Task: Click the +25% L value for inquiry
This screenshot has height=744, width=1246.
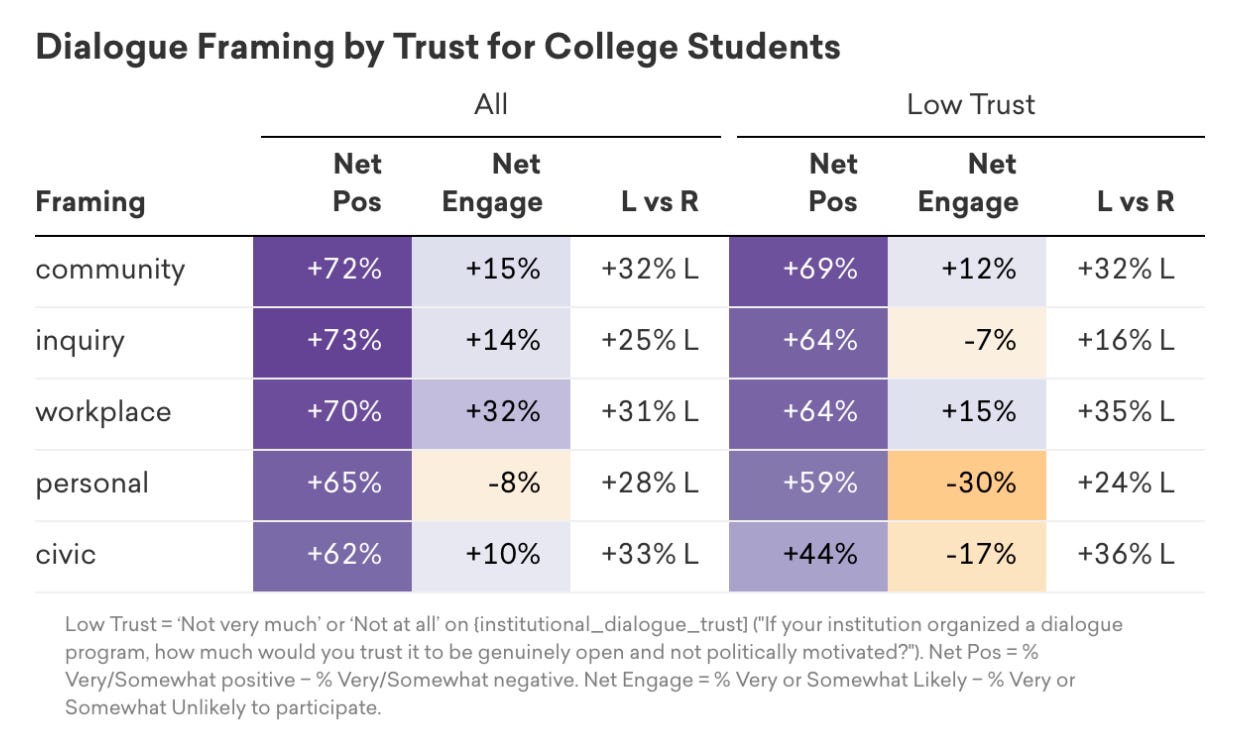Action: (x=650, y=341)
